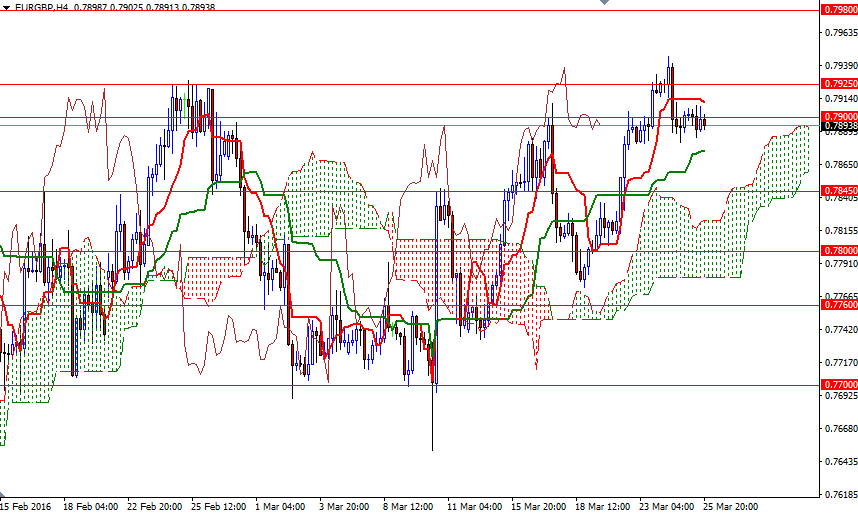Click the current price tag 0.78938
The height and width of the screenshot is (514, 858).
pyautogui.click(x=840, y=126)
